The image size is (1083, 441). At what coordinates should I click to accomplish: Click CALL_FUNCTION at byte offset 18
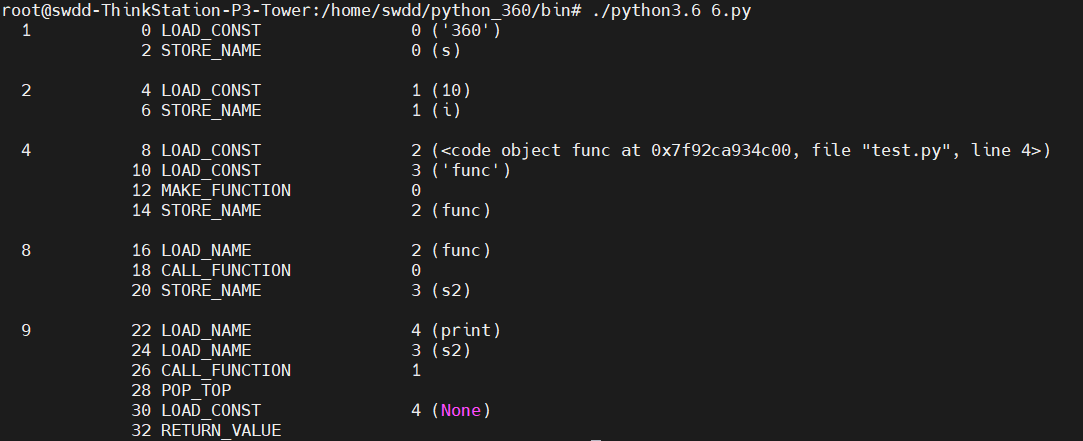[x=226, y=270]
